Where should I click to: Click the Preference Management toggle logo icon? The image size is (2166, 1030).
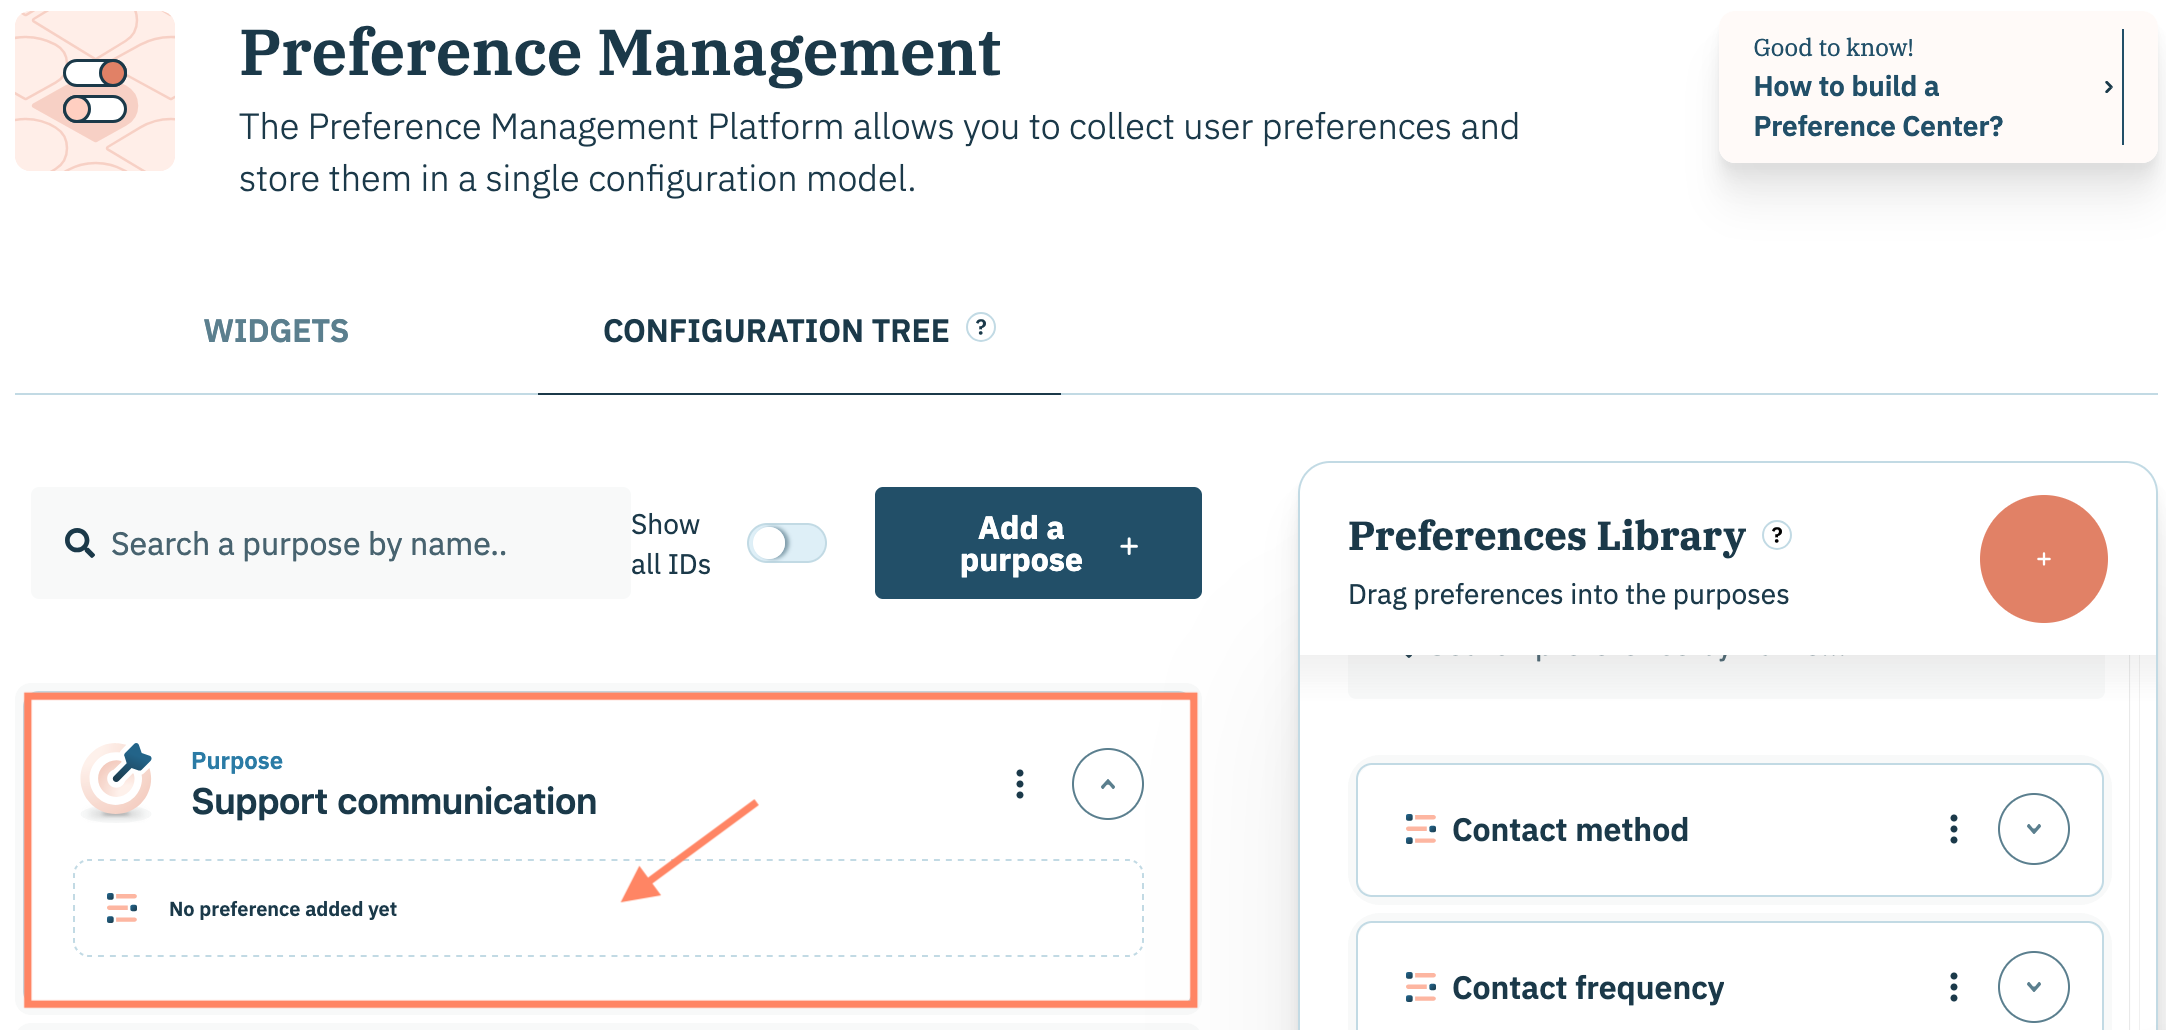pyautogui.click(x=95, y=91)
